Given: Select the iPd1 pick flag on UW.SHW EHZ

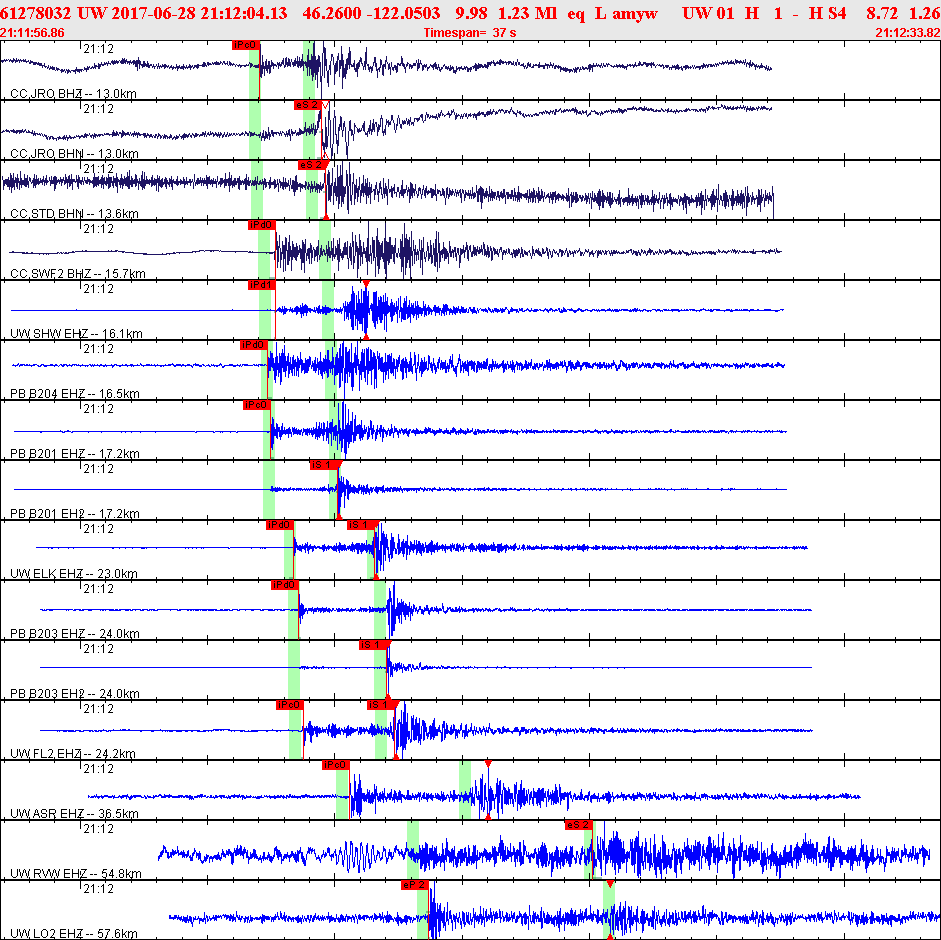Looking at the screenshot, I should coord(261,285).
